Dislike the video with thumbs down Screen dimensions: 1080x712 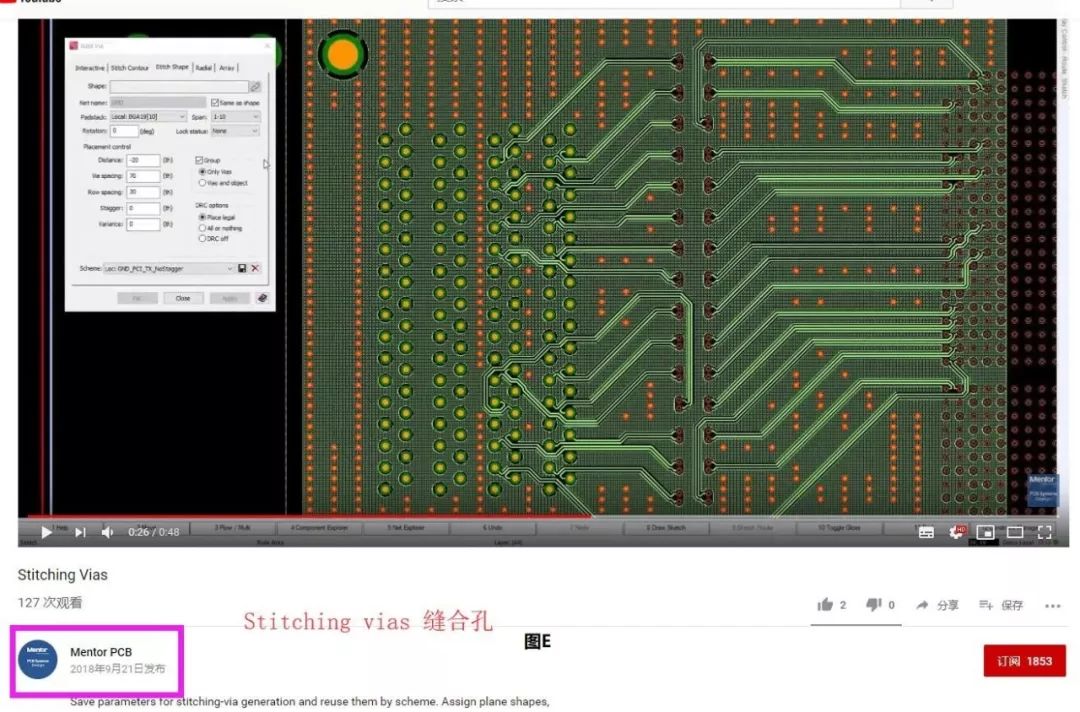[x=873, y=605]
